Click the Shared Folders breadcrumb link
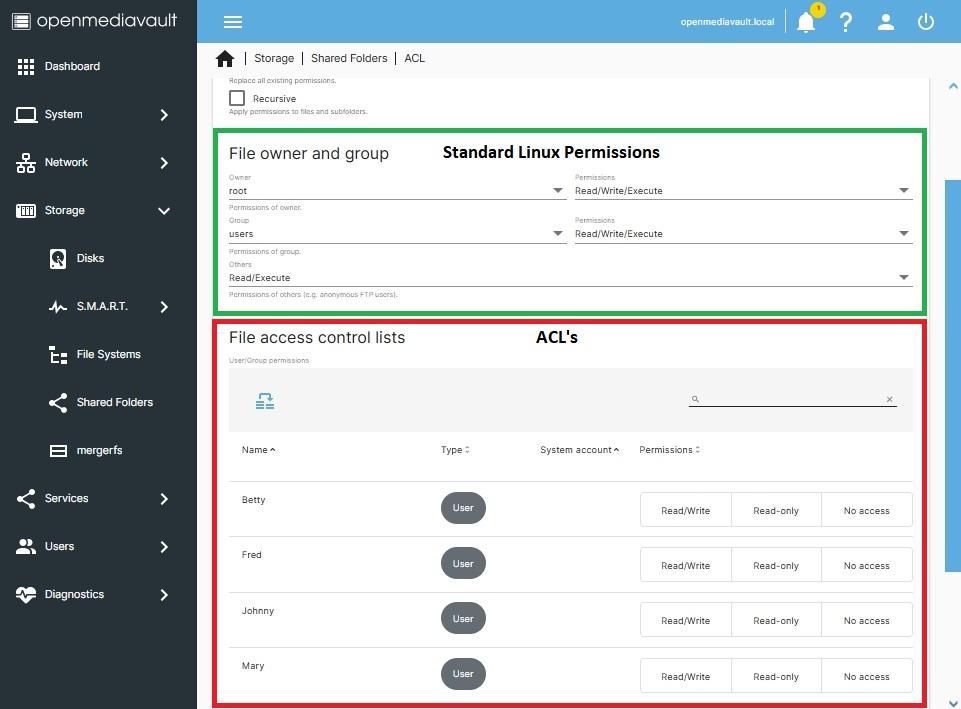Screen dimensions: 961x709 (x=349, y=58)
